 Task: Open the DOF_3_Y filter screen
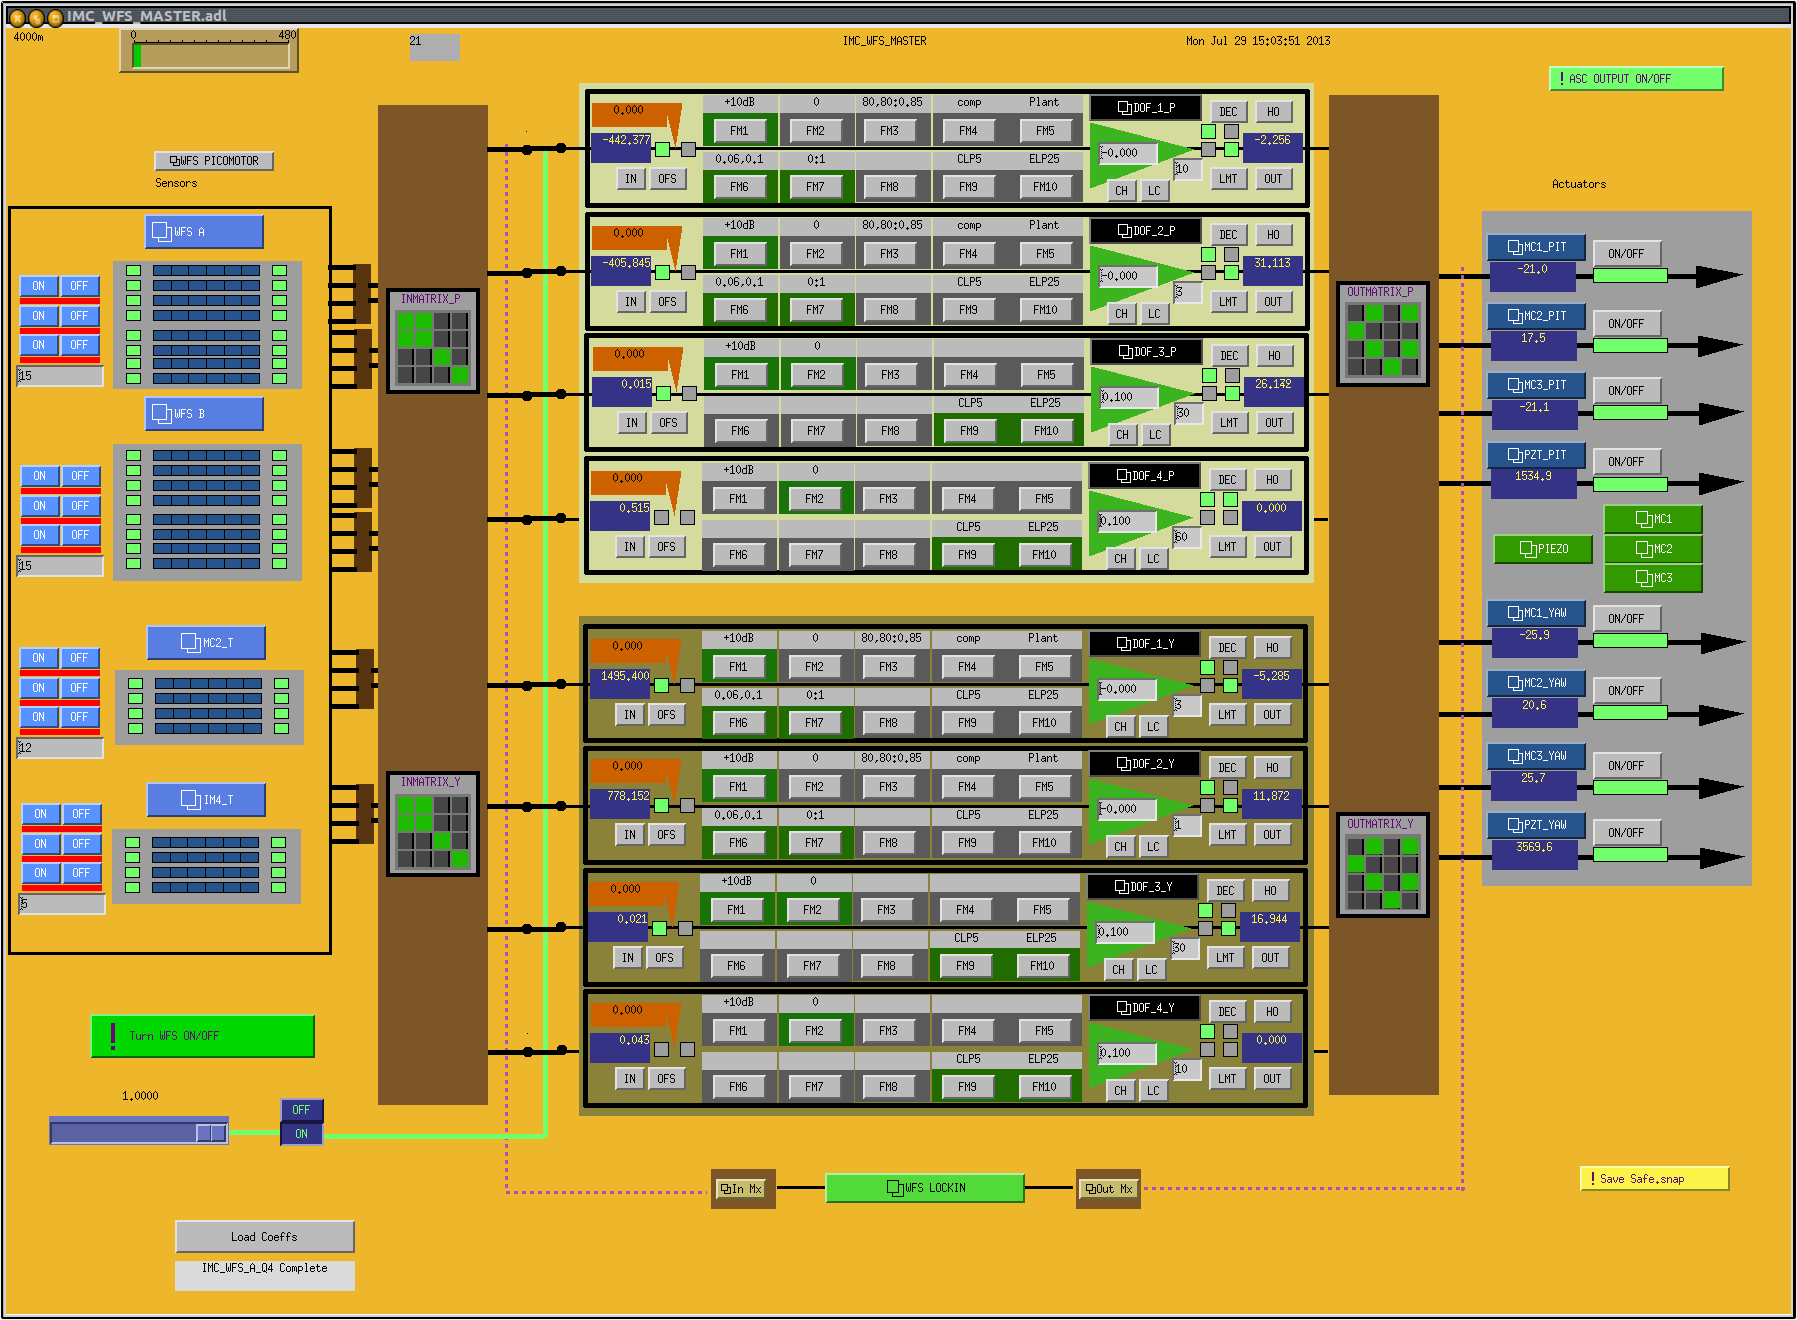point(1142,887)
